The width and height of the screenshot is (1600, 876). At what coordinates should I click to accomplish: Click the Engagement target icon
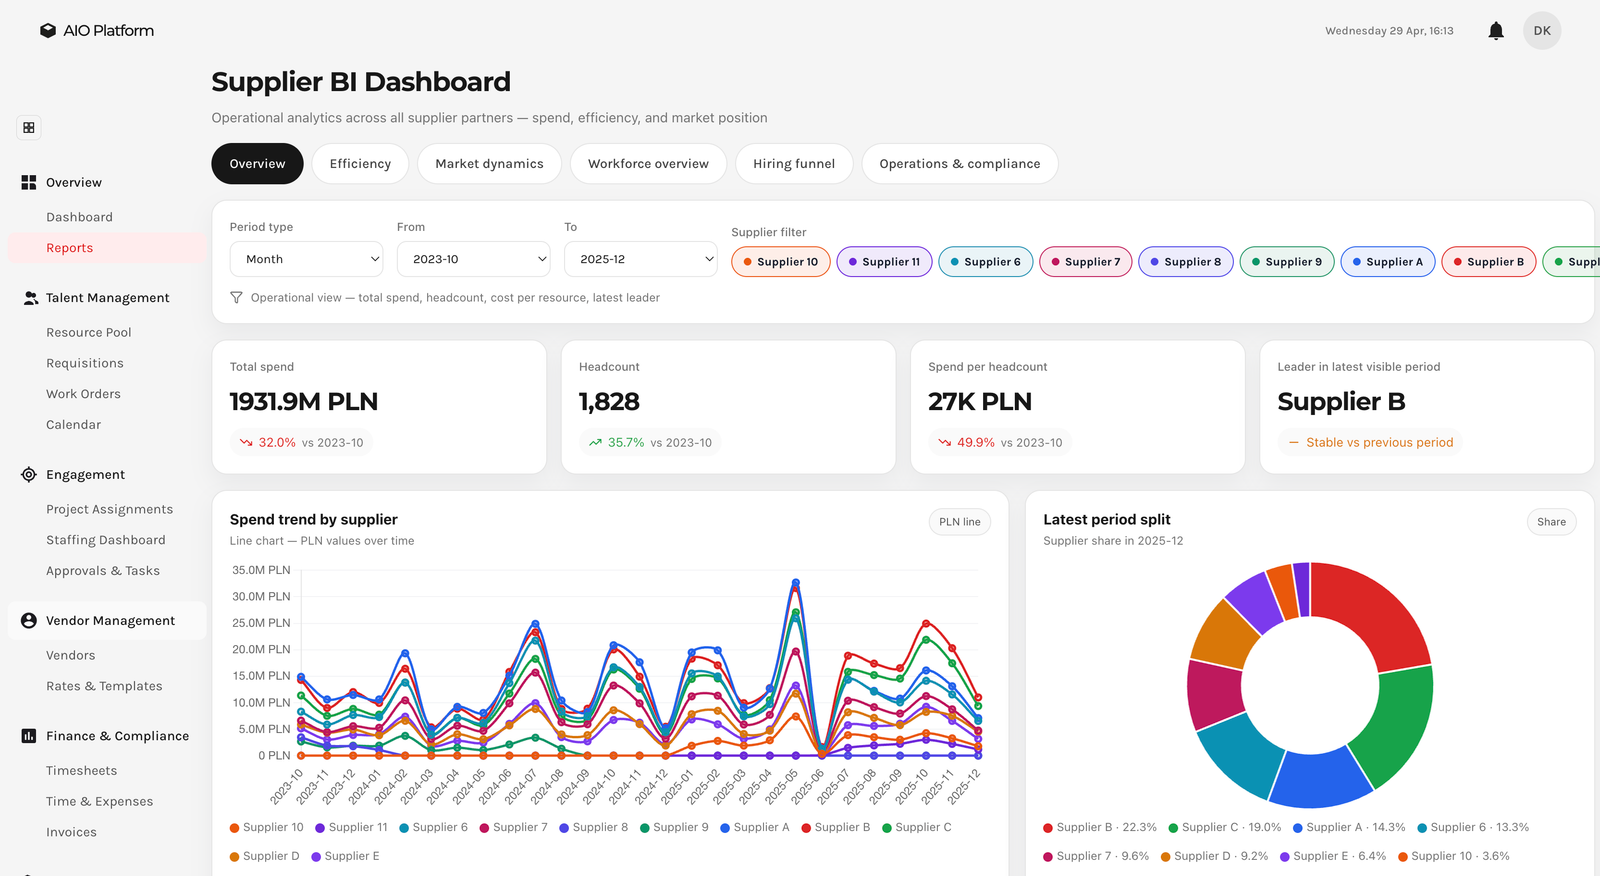29,475
